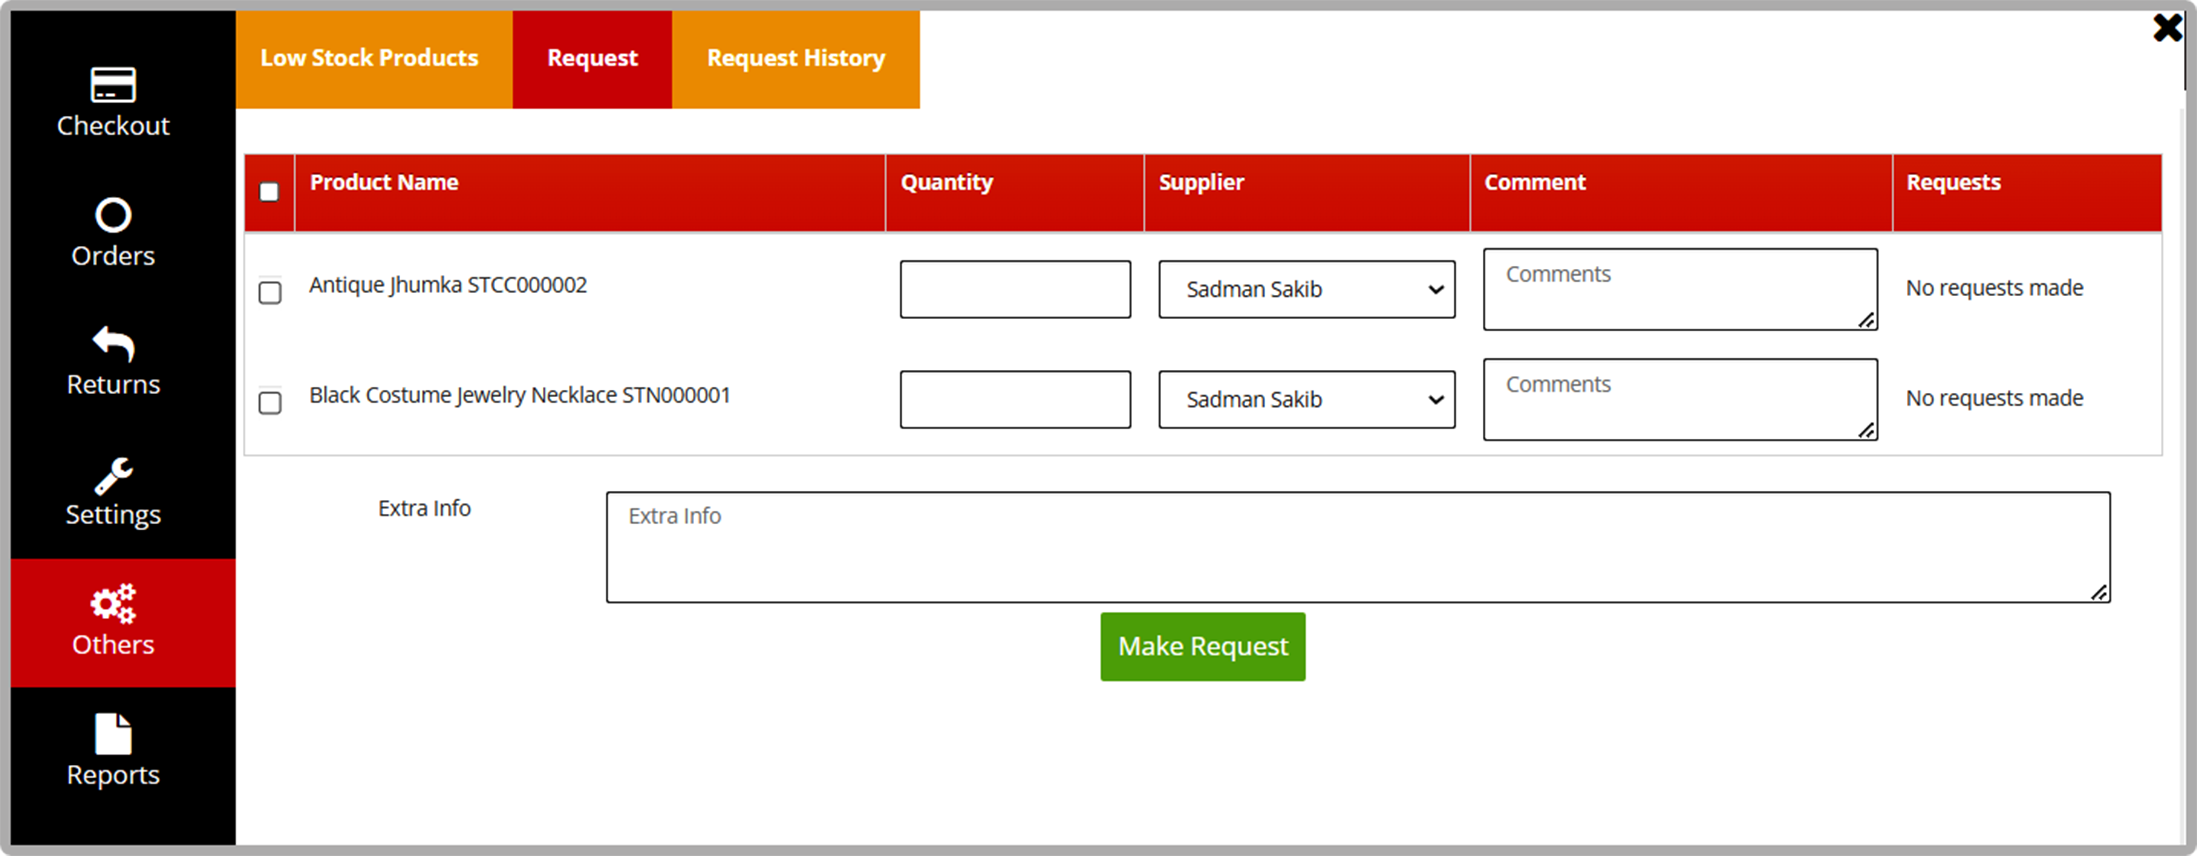Click resize handle of Antique Jhumka comments box
The image size is (2197, 856).
coord(1866,320)
